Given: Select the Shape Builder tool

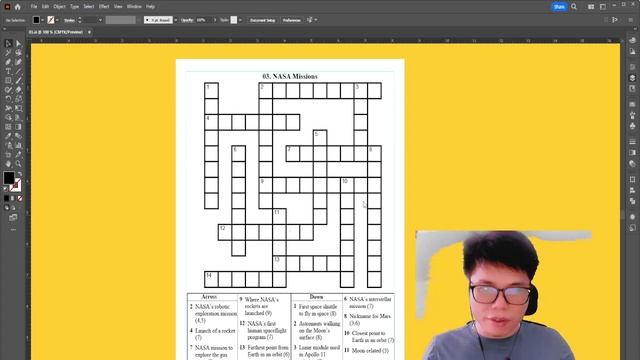Looking at the screenshot, I should click(8, 118).
